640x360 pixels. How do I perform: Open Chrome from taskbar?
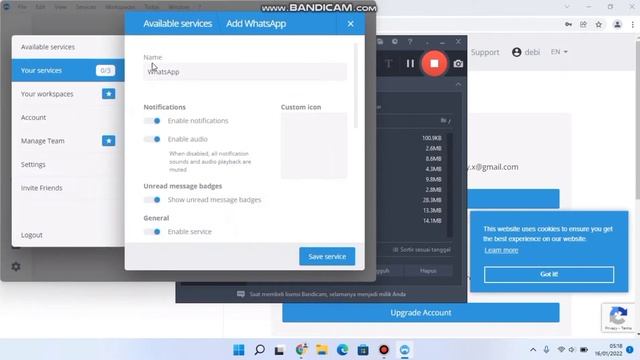[x=301, y=350]
